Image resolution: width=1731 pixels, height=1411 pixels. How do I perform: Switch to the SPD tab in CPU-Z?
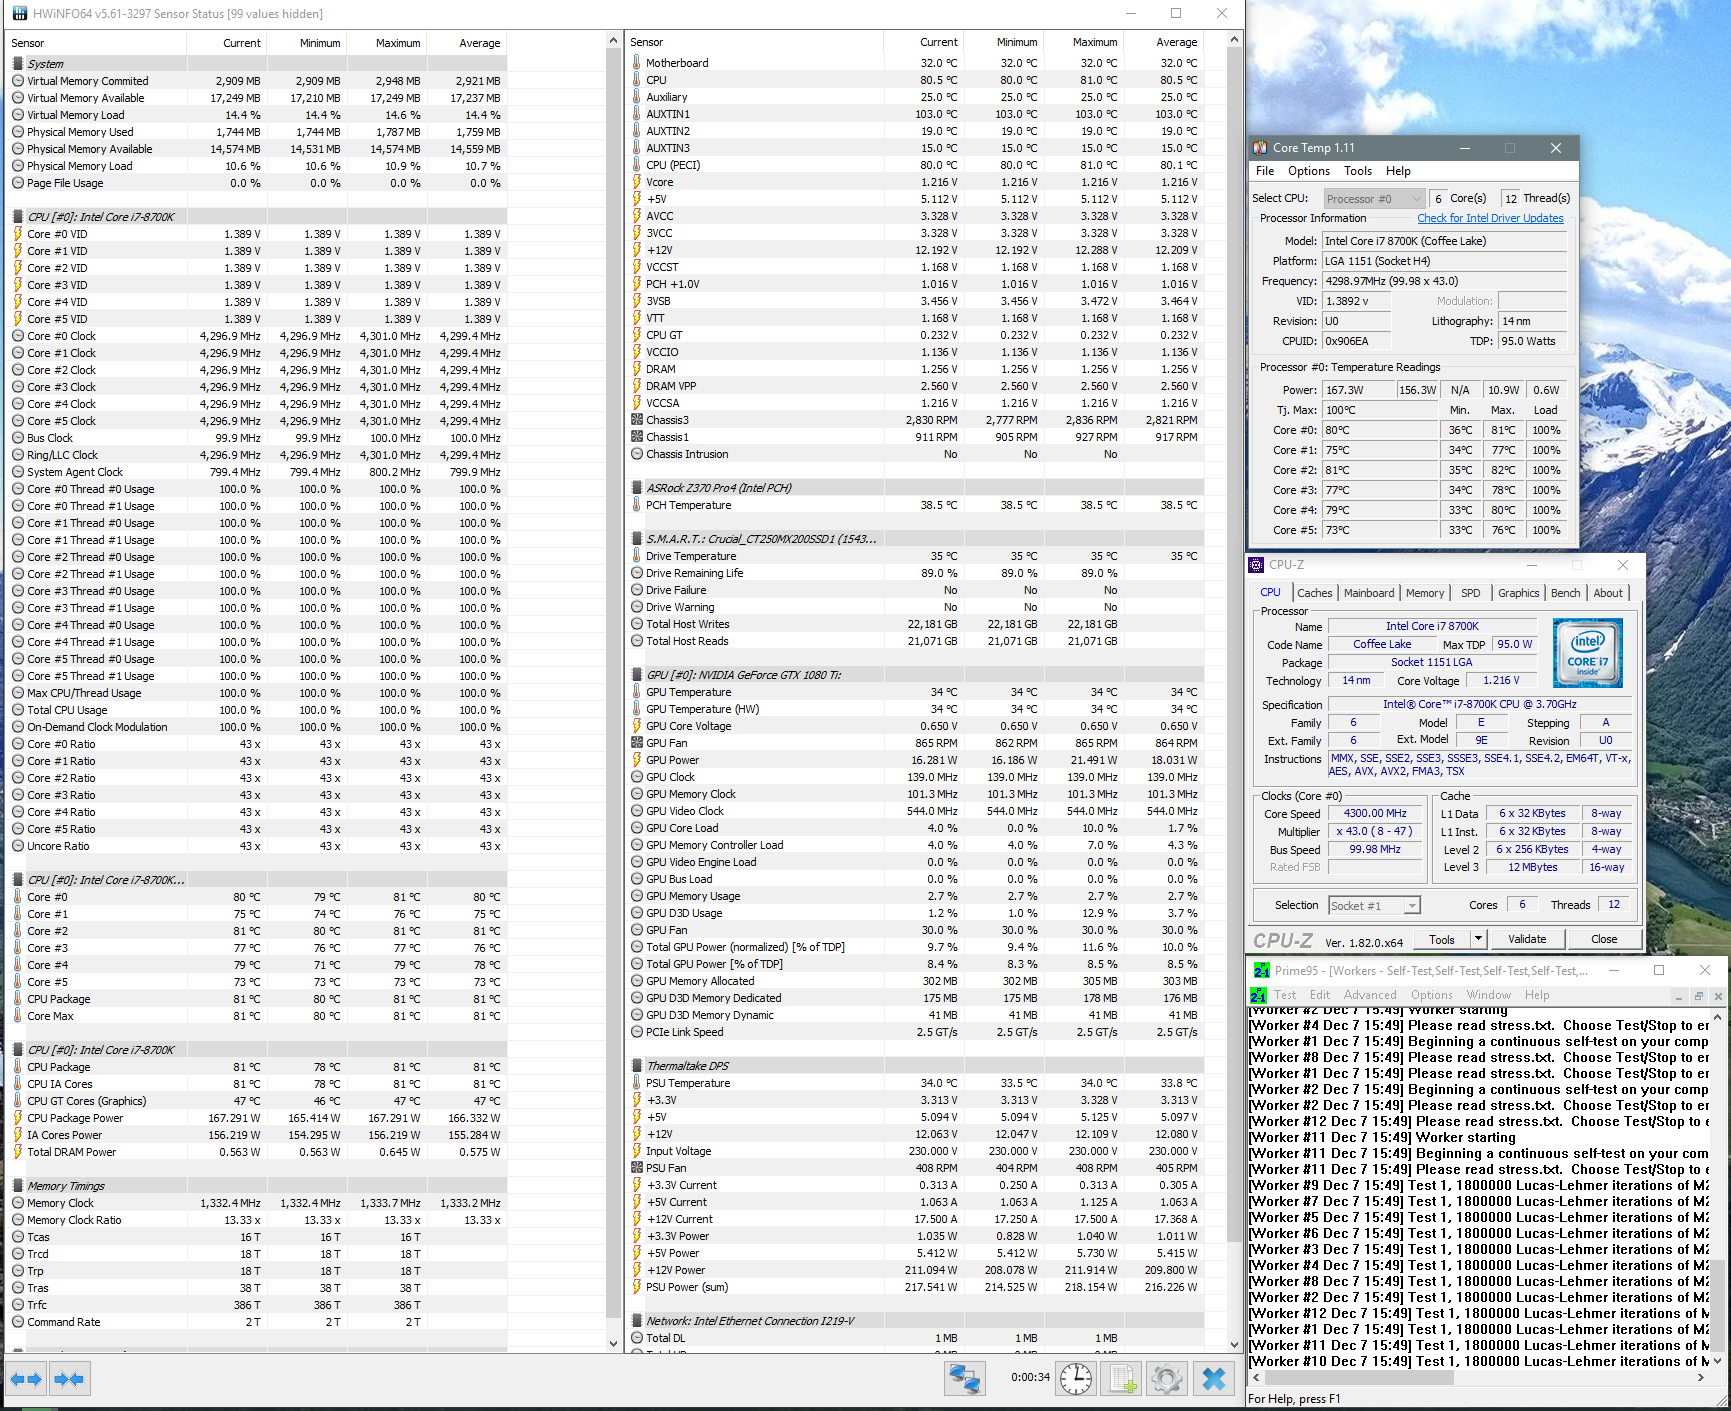(x=1471, y=593)
